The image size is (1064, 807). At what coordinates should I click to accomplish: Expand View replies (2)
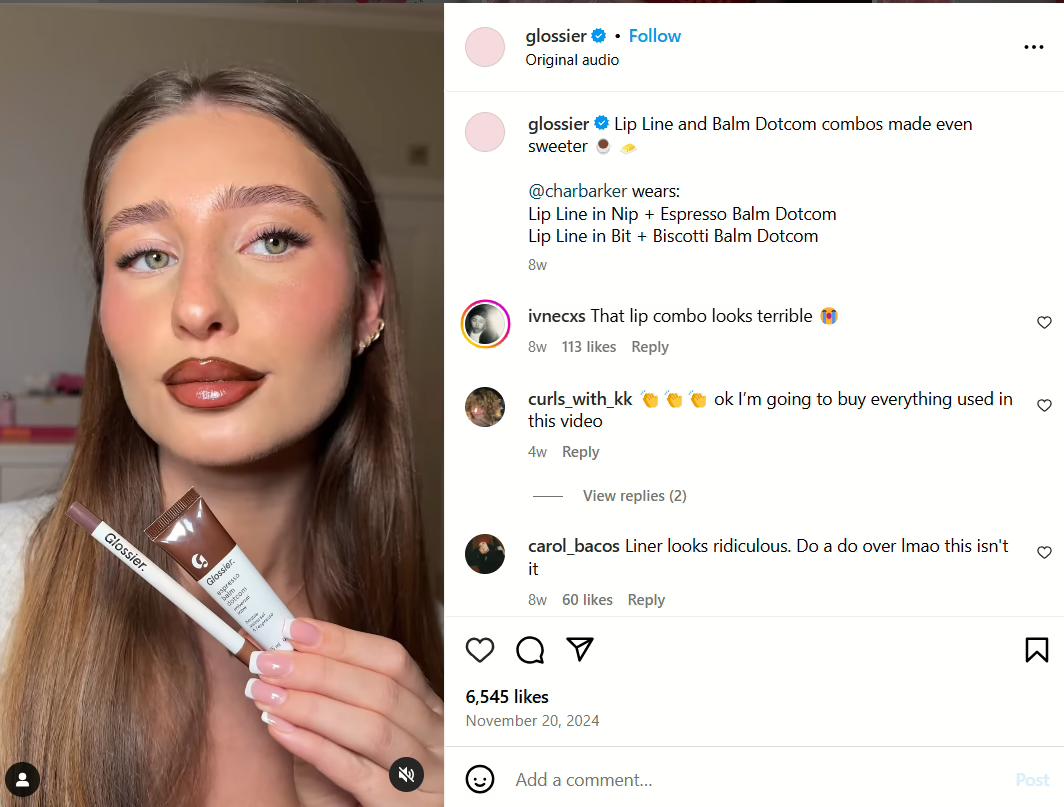point(634,496)
